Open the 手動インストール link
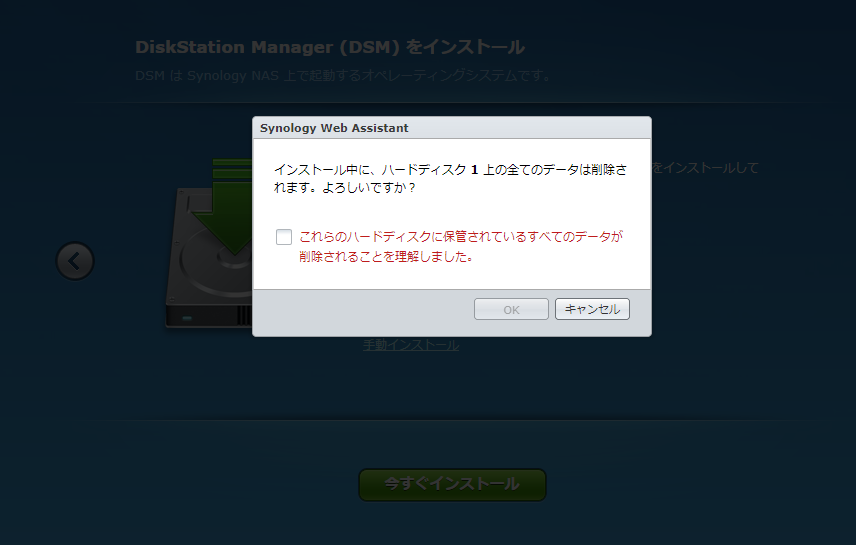Screen dimensions: 856x545 pyautogui.click(x=411, y=345)
